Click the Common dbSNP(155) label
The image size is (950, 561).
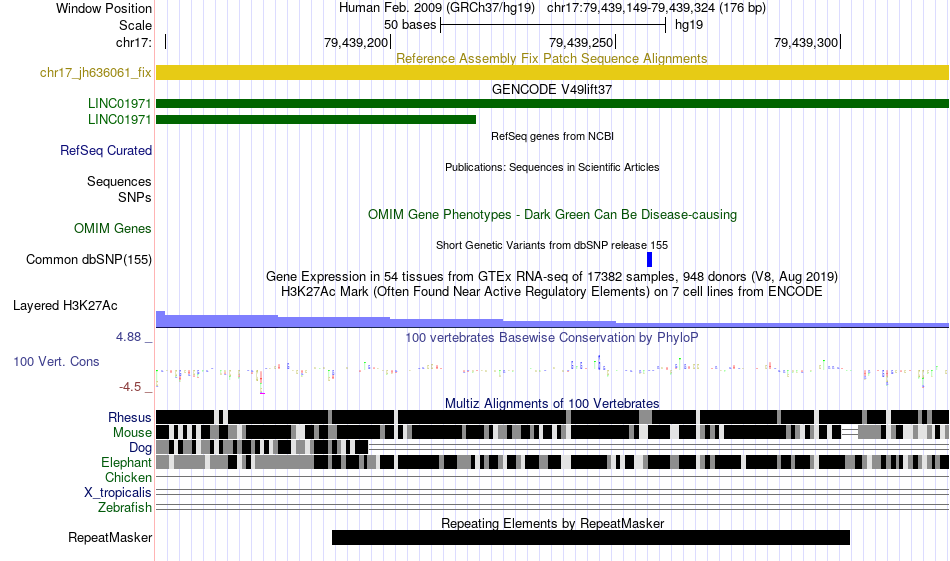88,259
